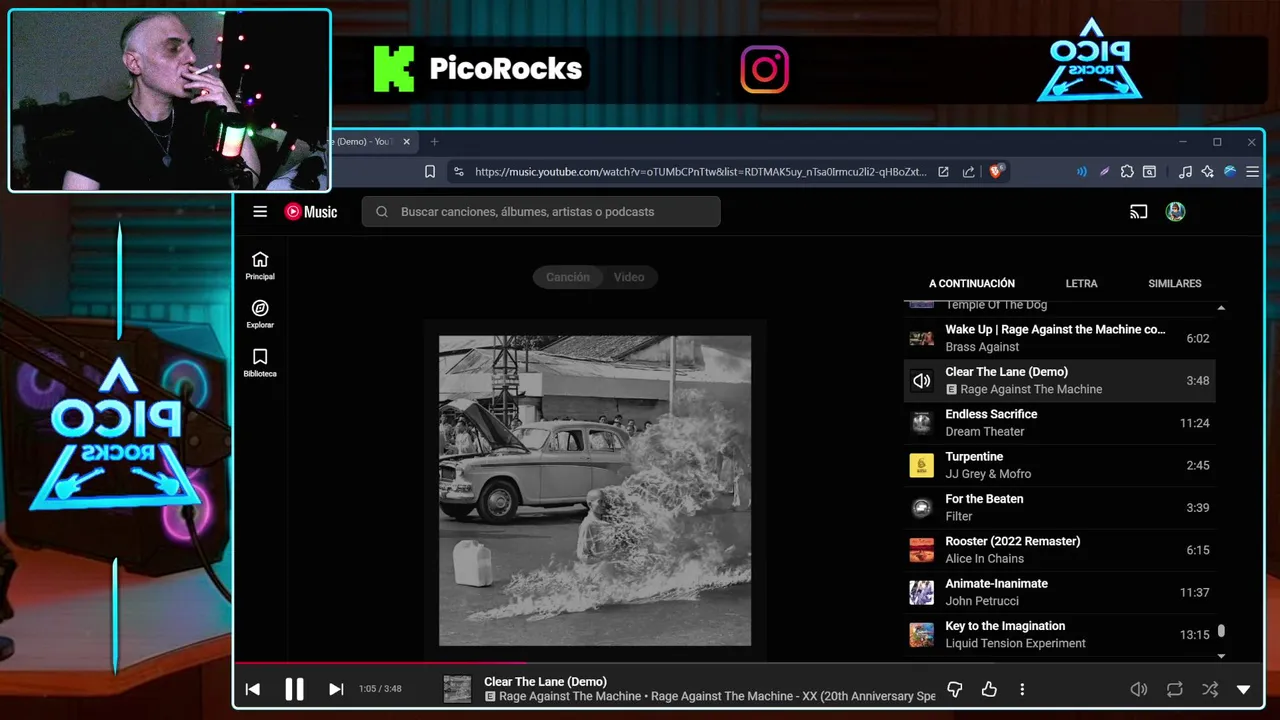
Task: Click the YouTube Music logo
Action: tap(311, 211)
